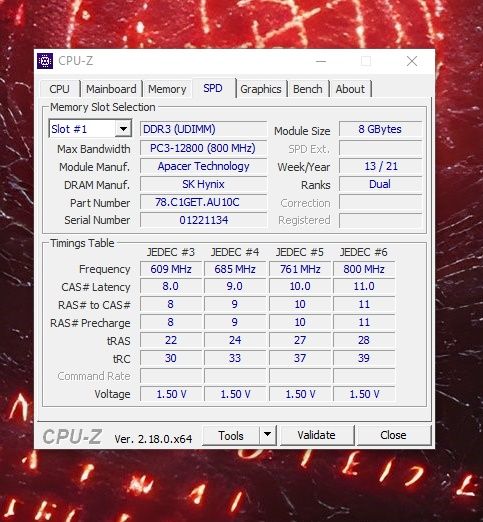Click the serial number 01221134
Viewport: 483px width, 522px height.
pyautogui.click(x=203, y=220)
